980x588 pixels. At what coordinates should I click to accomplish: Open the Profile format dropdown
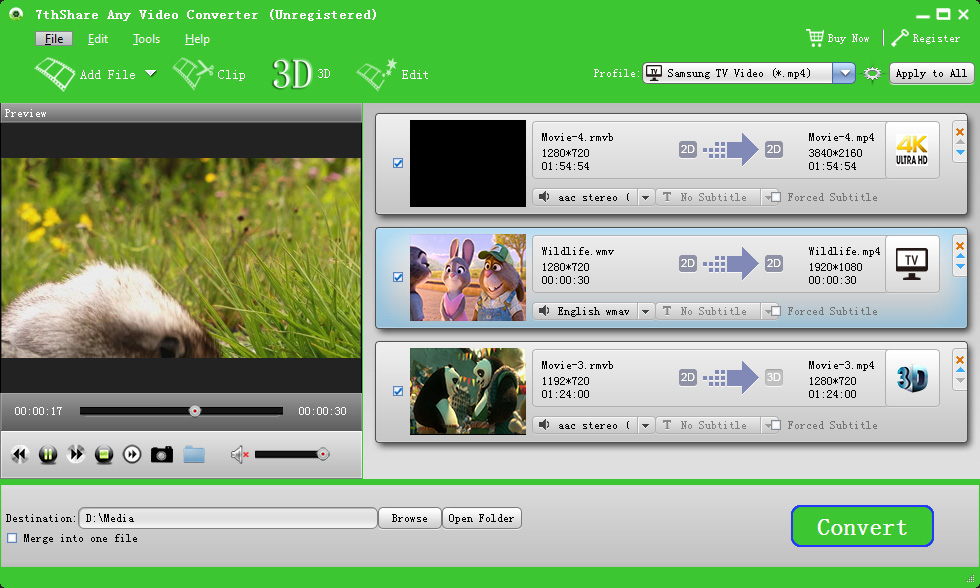click(x=843, y=73)
